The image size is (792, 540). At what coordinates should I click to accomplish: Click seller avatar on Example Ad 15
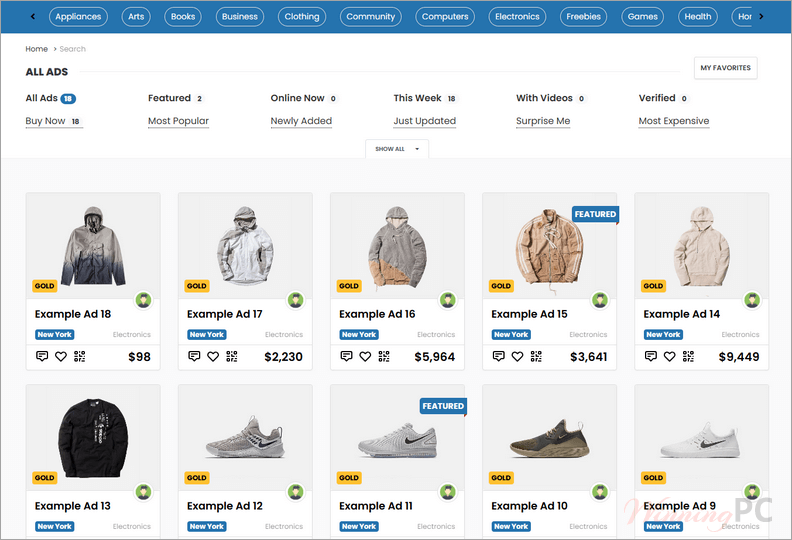pos(600,300)
